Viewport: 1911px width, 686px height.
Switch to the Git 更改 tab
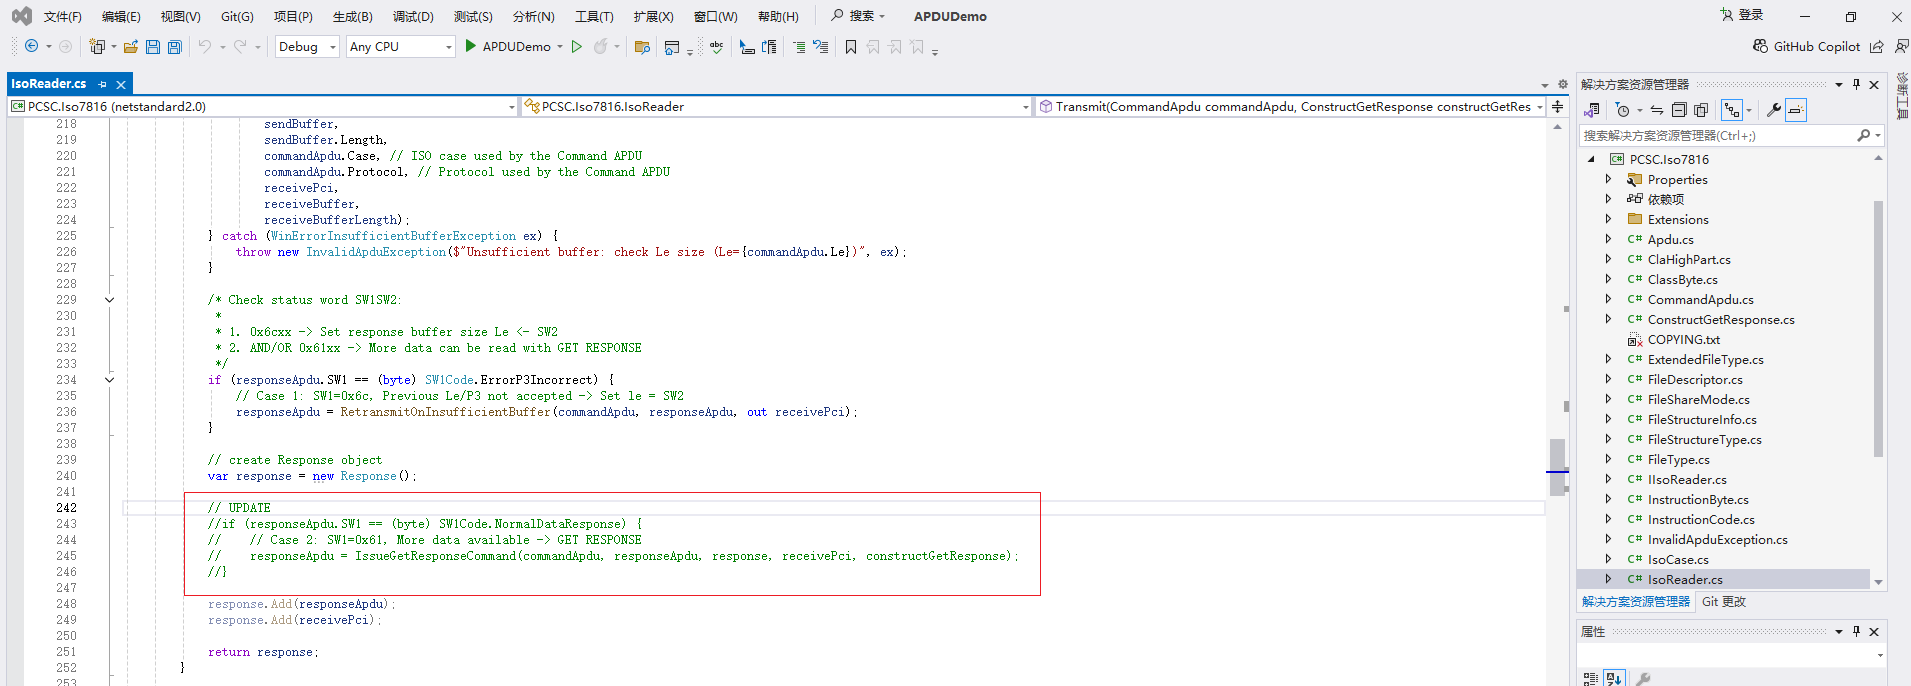(x=1724, y=601)
